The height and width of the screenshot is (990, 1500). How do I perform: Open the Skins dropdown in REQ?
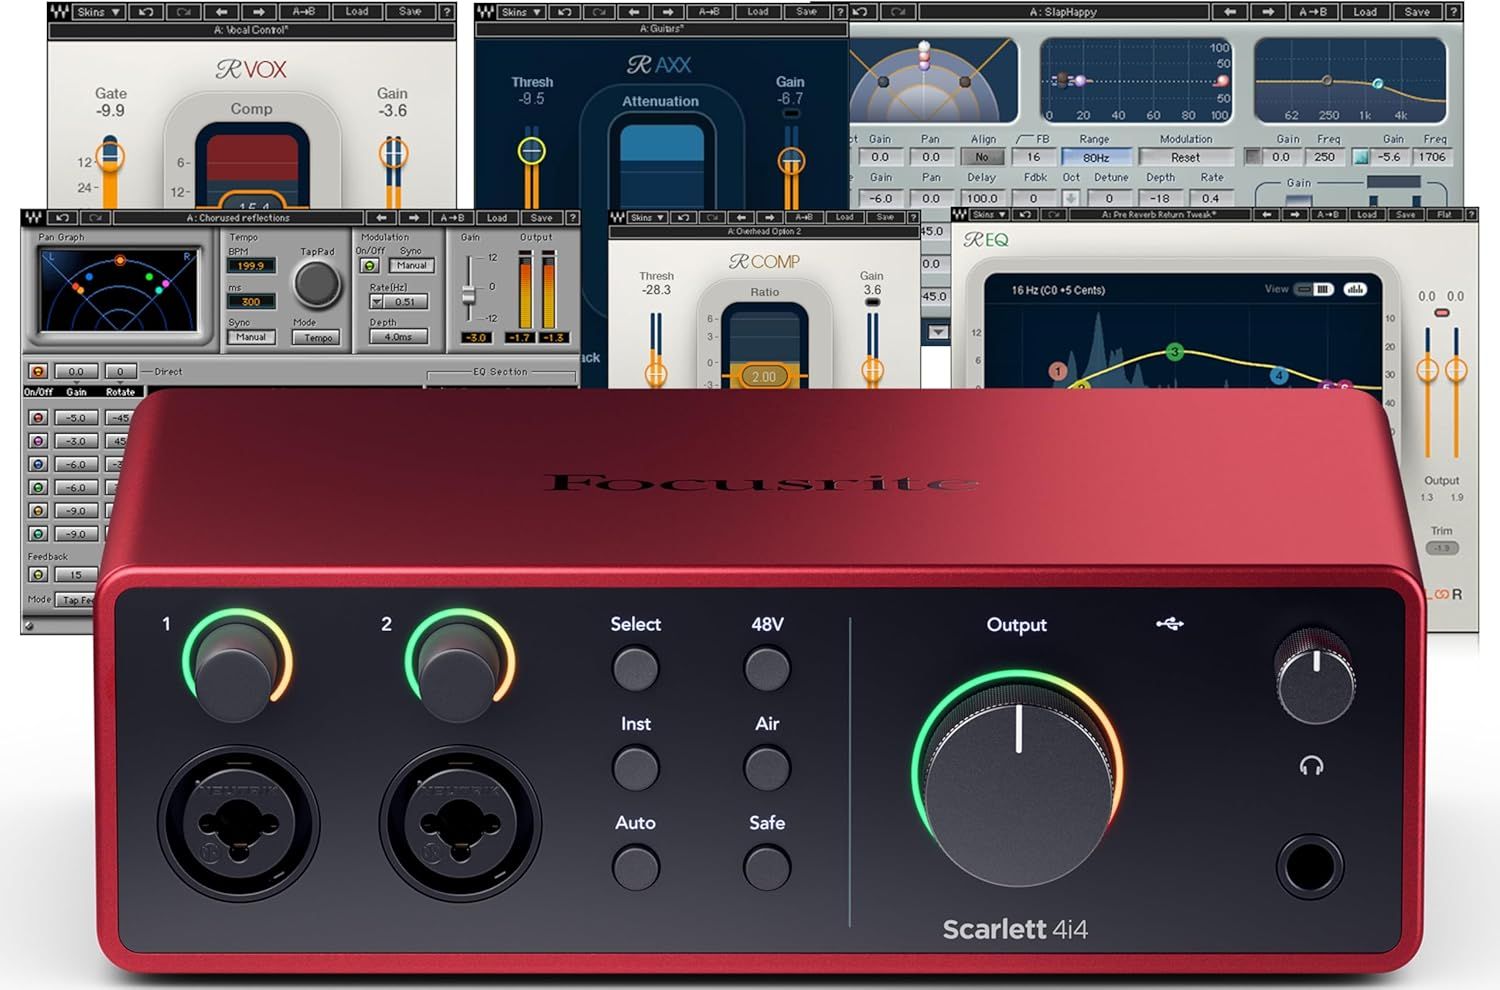click(988, 214)
